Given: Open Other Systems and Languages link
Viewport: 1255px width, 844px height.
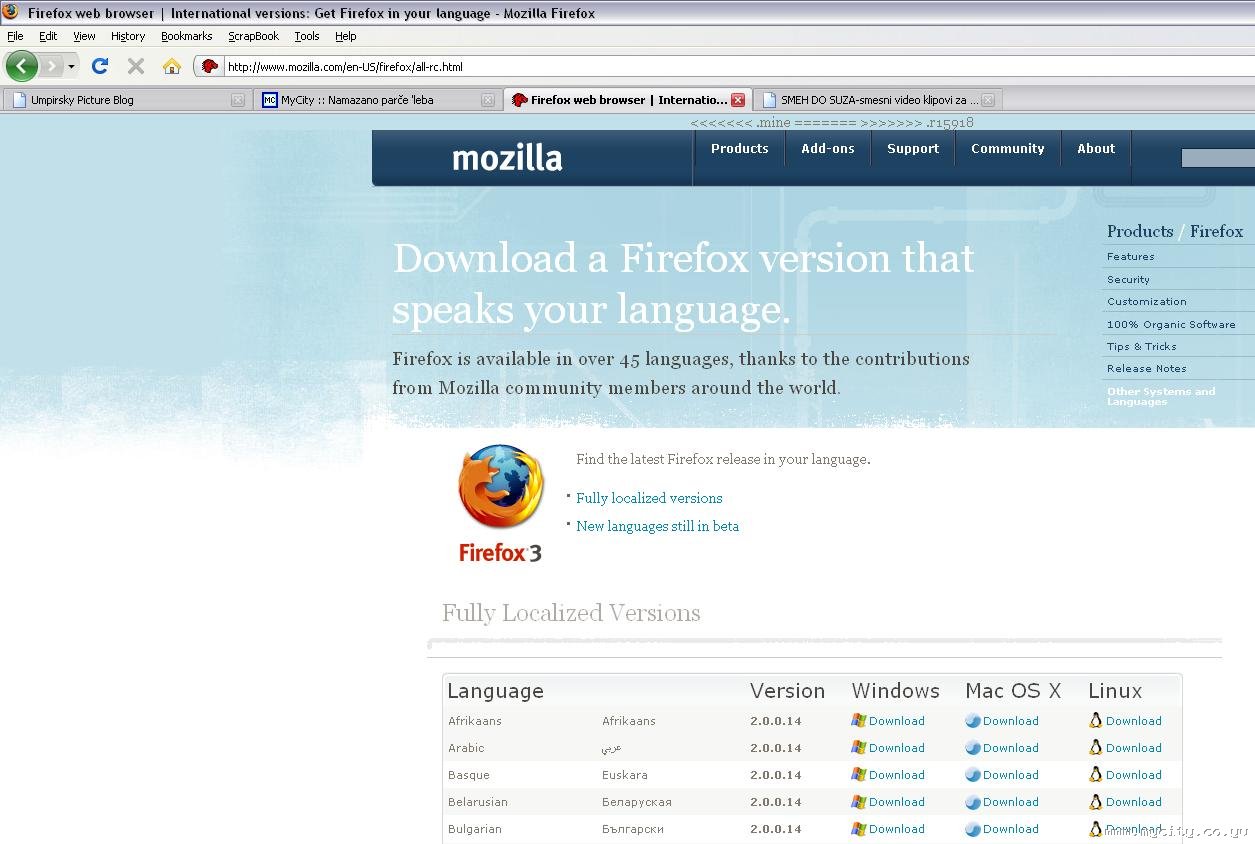Looking at the screenshot, I should pos(1161,396).
